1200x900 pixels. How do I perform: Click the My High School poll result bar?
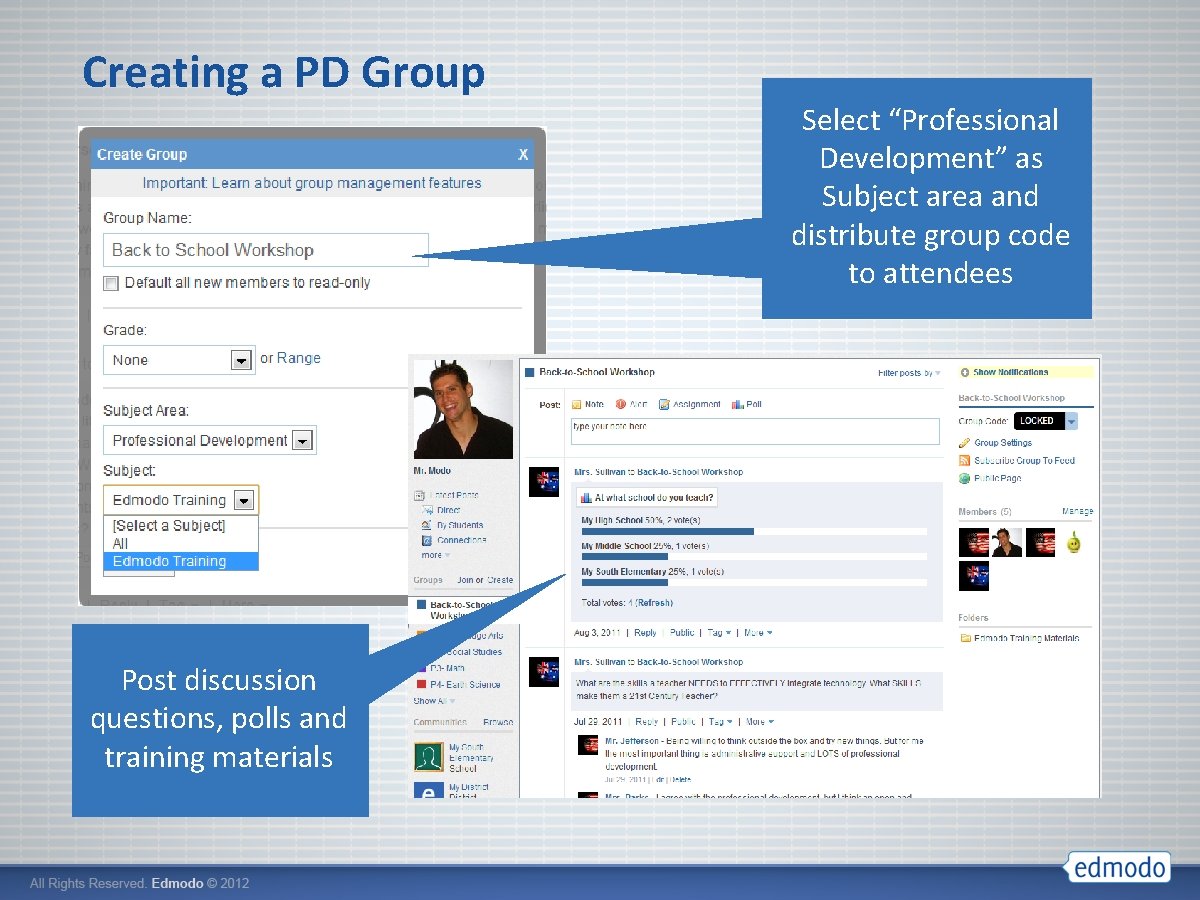click(x=754, y=532)
